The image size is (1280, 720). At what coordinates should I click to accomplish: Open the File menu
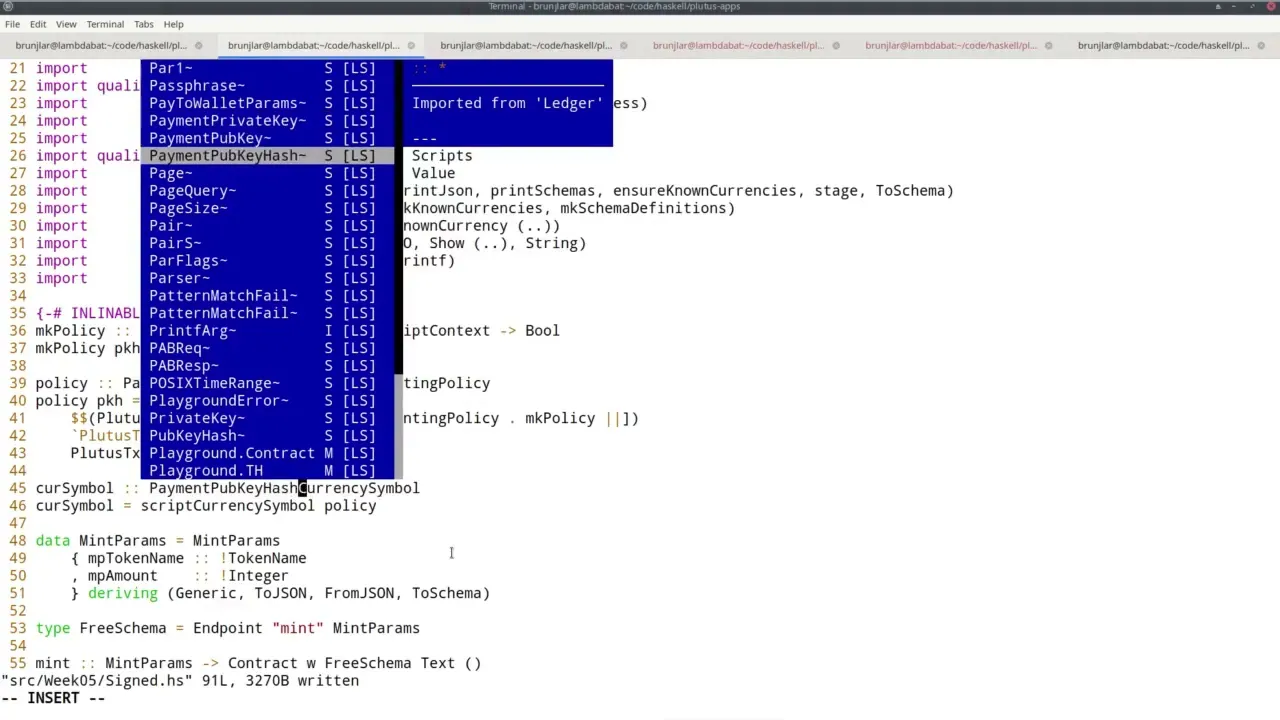12,24
